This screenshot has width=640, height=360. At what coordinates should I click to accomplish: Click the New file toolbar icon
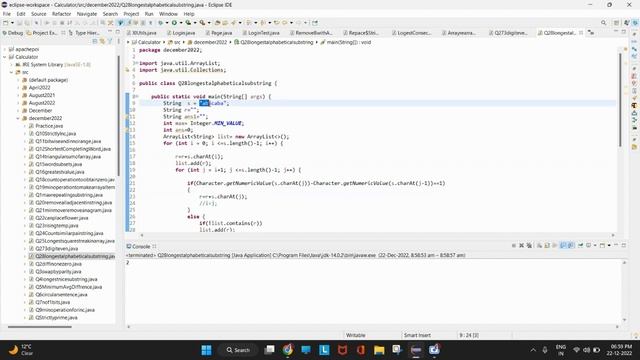(x=6, y=23)
